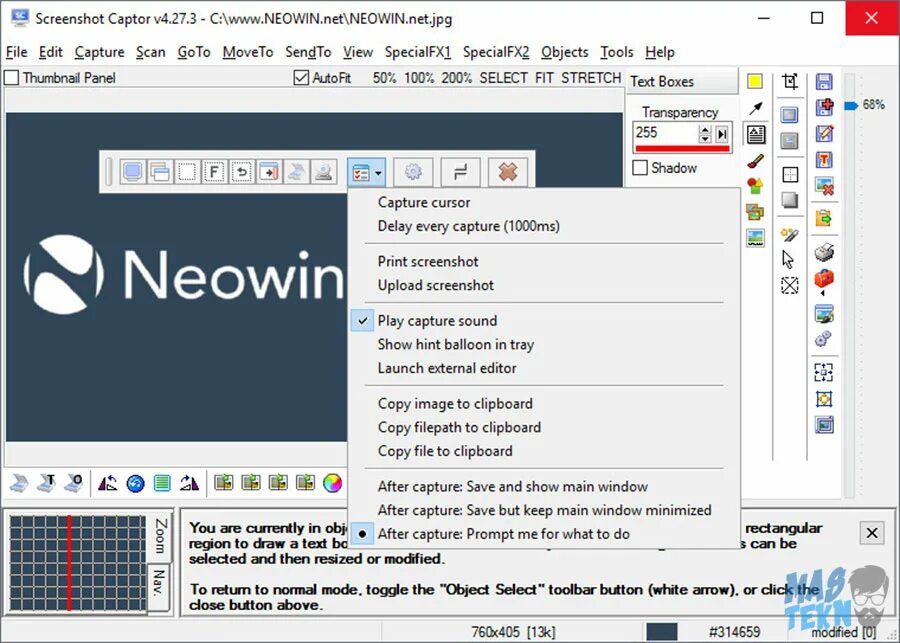This screenshot has height=643, width=900.
Task: Enable the Thumbnail Panel checkbox
Action: (11, 78)
